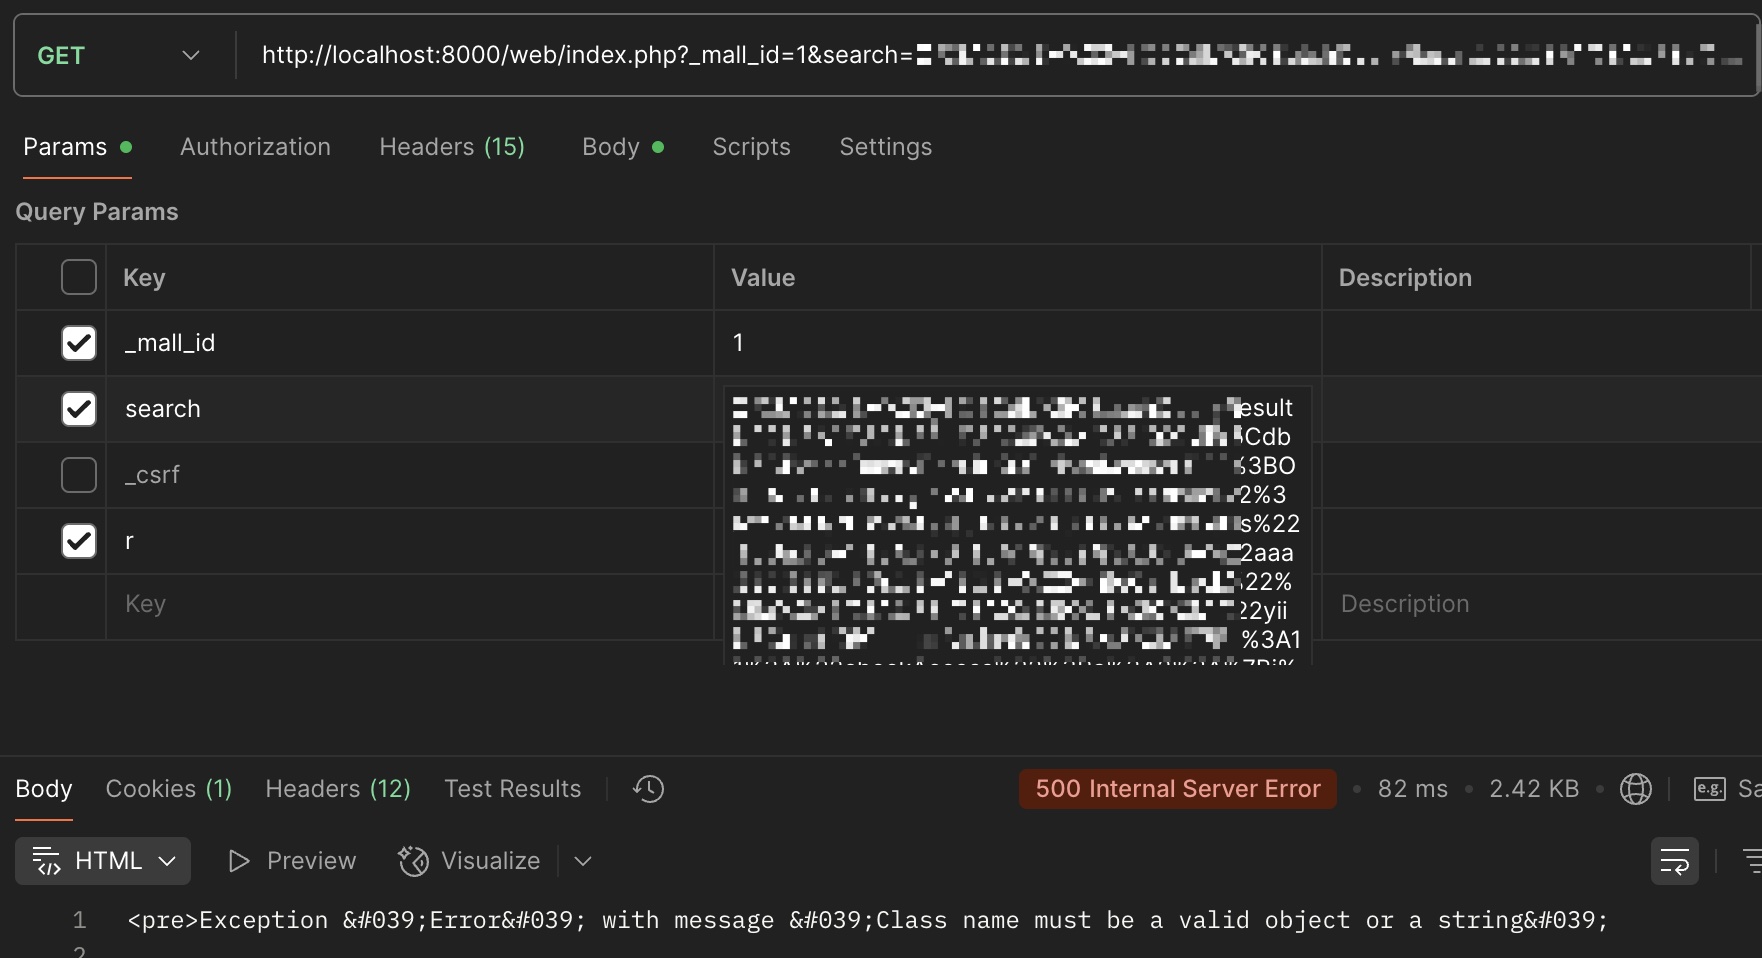Open the GET method dropdown
The image size is (1762, 958).
118,56
